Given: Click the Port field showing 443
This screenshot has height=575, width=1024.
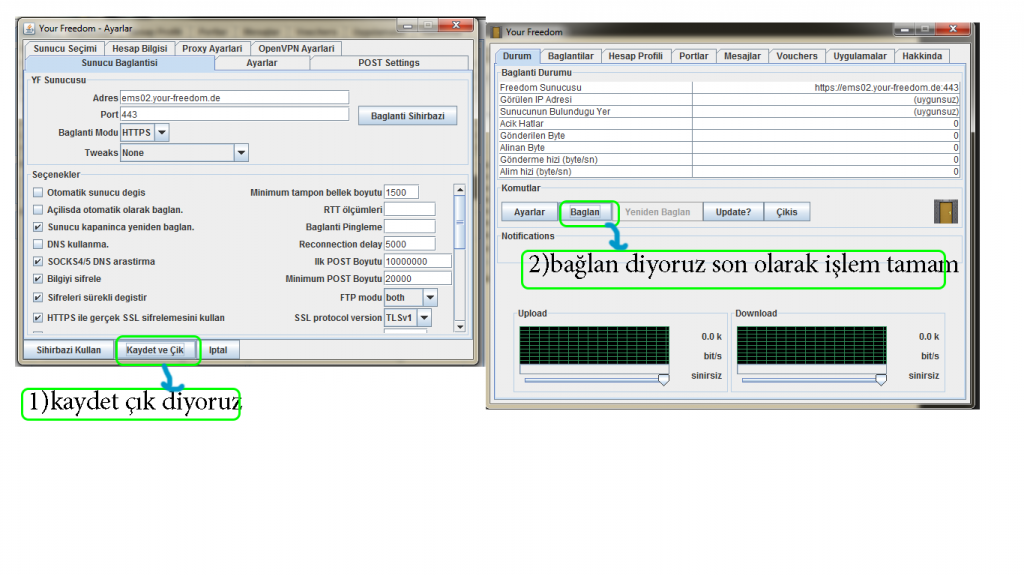Looking at the screenshot, I should tap(234, 114).
